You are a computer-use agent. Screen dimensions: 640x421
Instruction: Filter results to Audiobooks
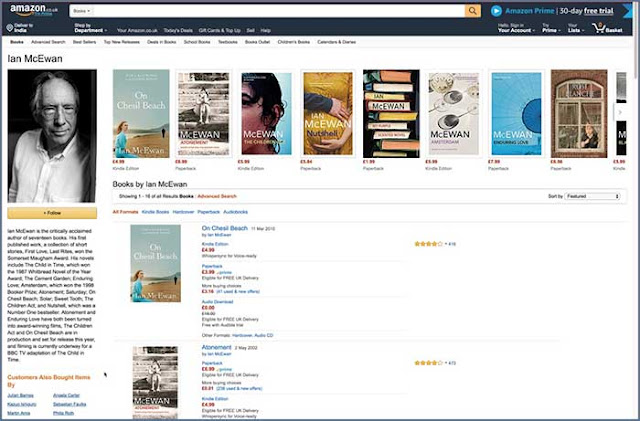pos(236,212)
